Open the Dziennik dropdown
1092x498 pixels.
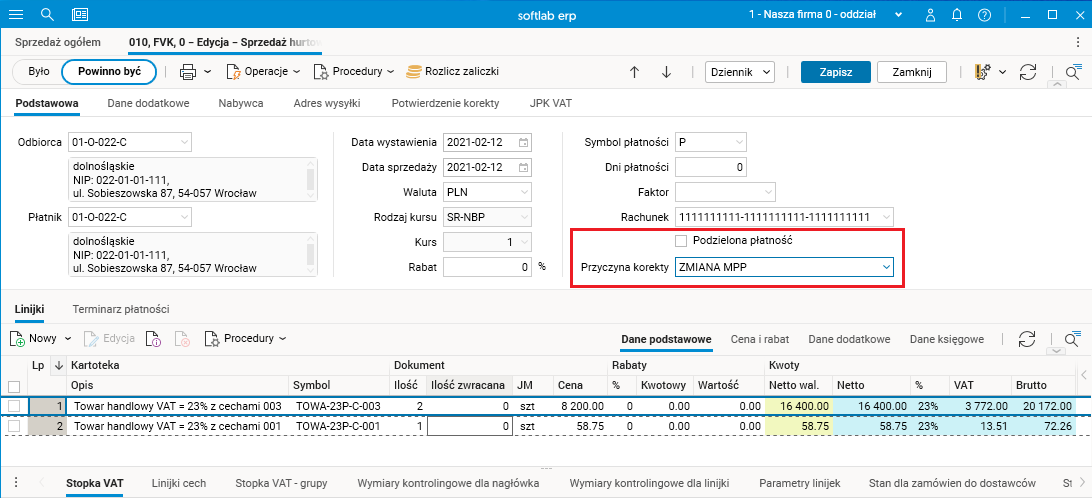[740, 72]
